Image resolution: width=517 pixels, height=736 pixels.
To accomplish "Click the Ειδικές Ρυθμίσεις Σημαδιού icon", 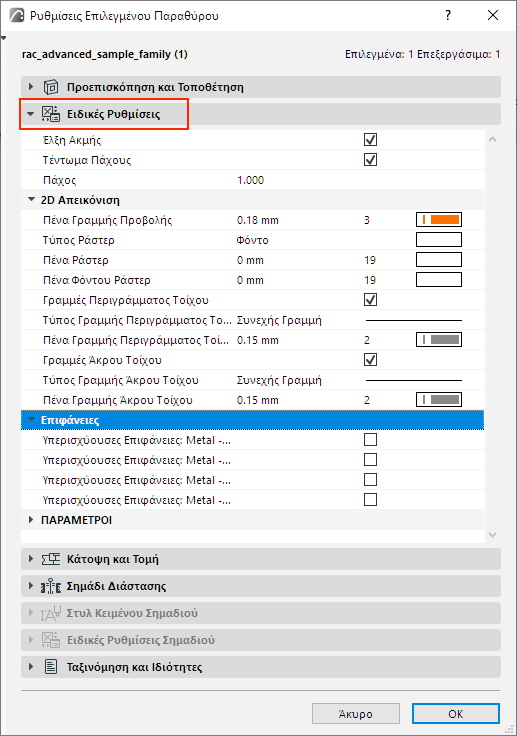I will coord(51,640).
